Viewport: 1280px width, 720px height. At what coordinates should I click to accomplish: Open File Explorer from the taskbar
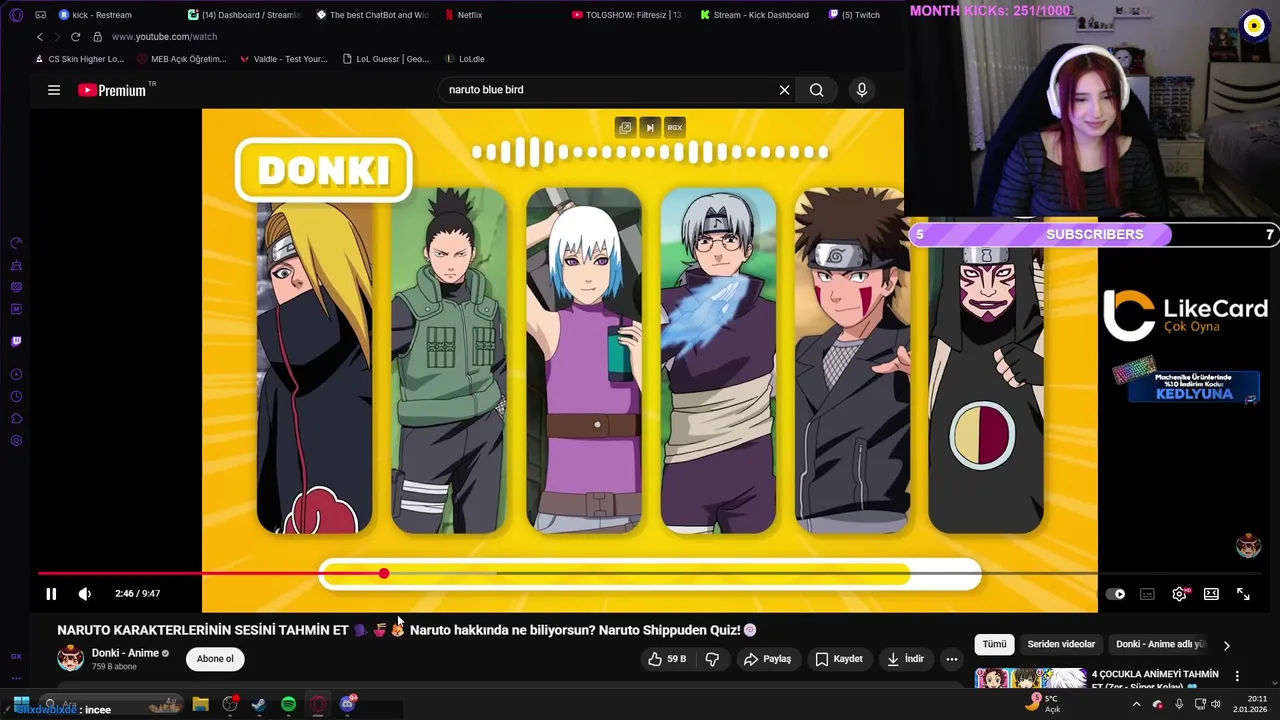pyautogui.click(x=200, y=704)
